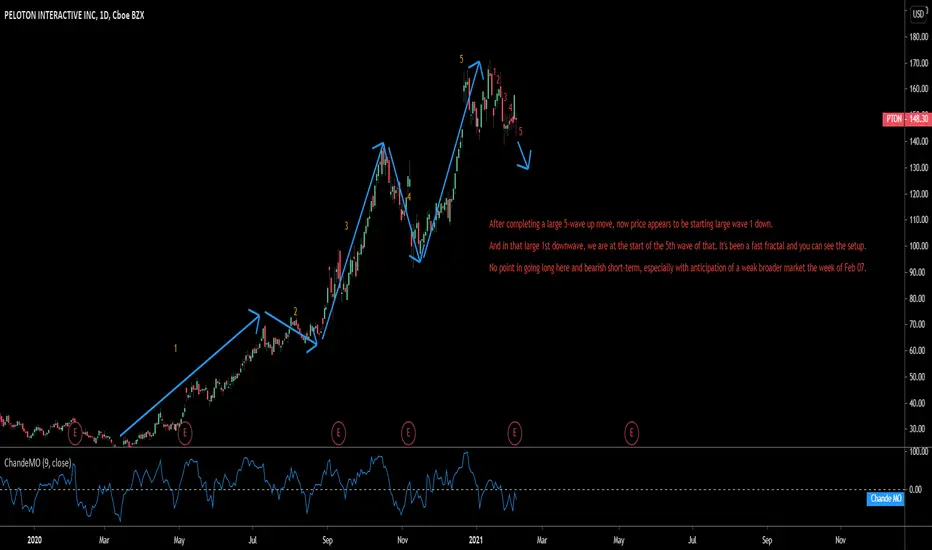Click the 140.00 price axis label

(x=918, y=142)
